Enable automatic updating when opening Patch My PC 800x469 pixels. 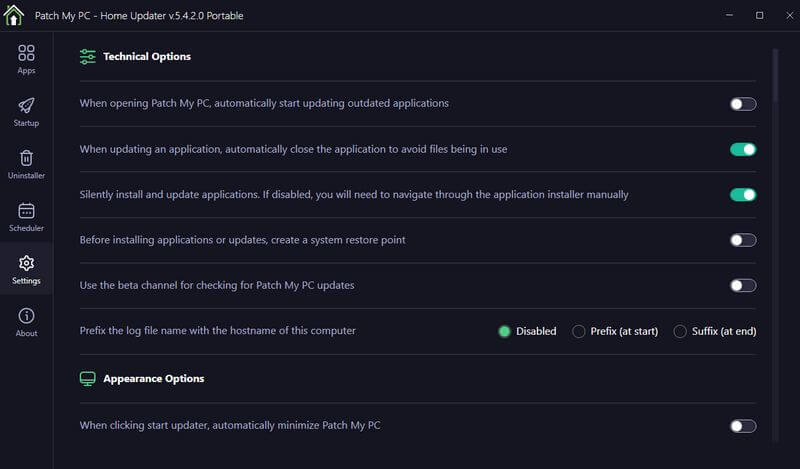[742, 104]
